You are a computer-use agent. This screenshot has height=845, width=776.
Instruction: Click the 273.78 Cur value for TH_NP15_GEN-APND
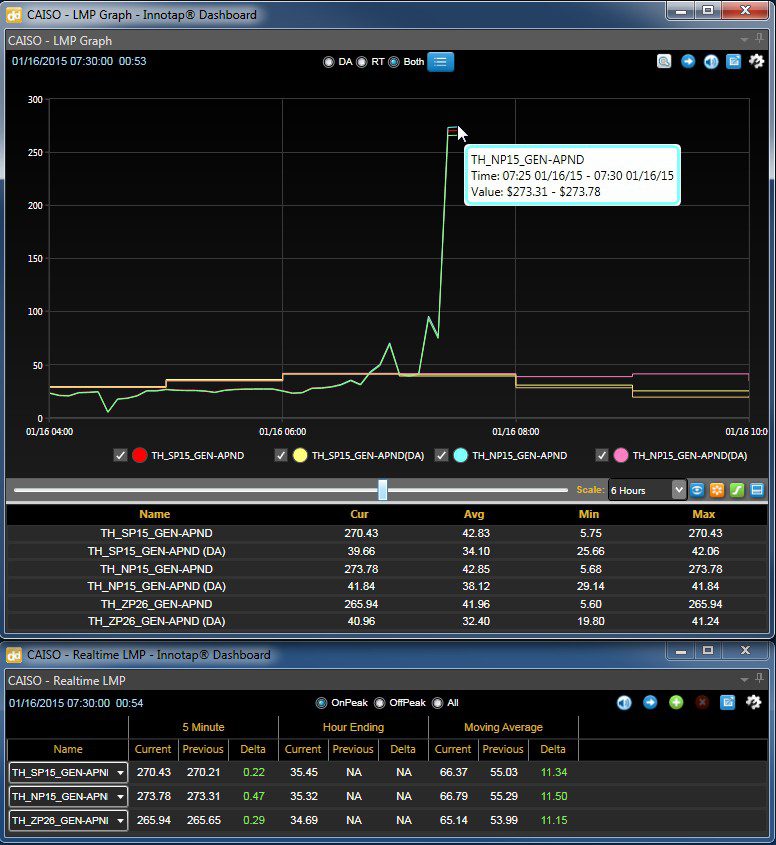(x=362, y=569)
